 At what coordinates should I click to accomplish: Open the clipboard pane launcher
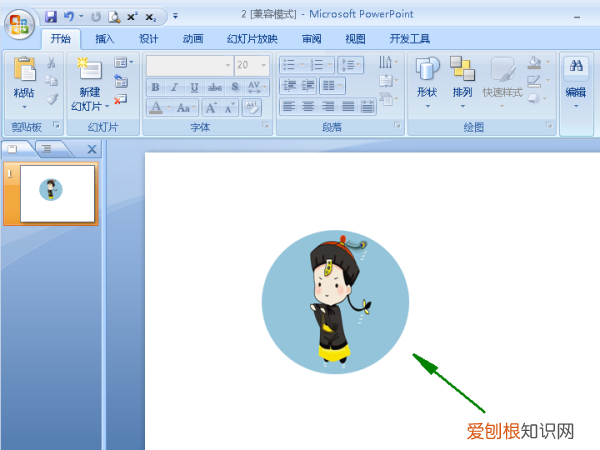(x=56, y=125)
